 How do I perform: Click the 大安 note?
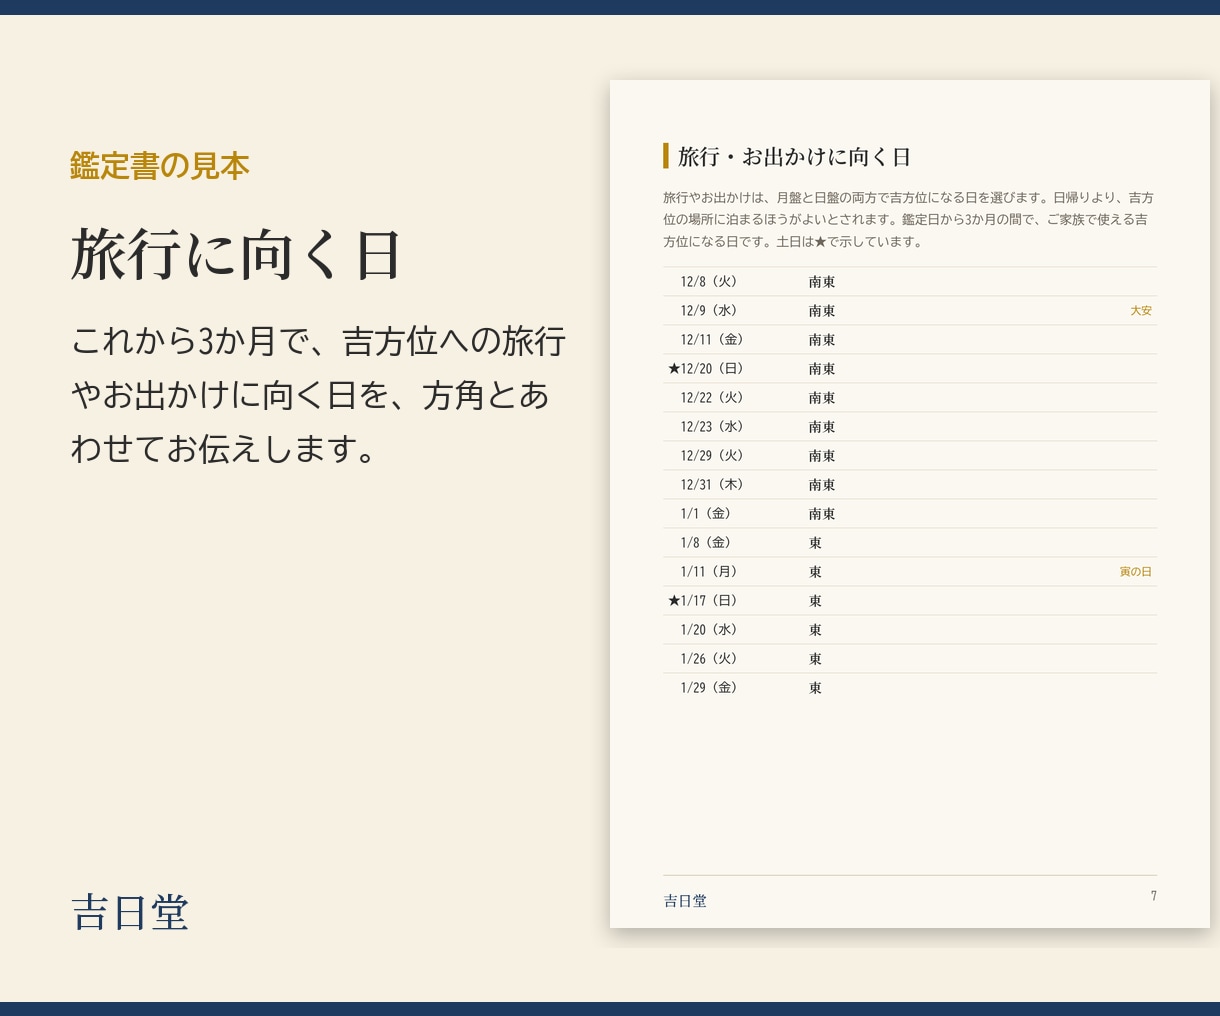click(1141, 311)
